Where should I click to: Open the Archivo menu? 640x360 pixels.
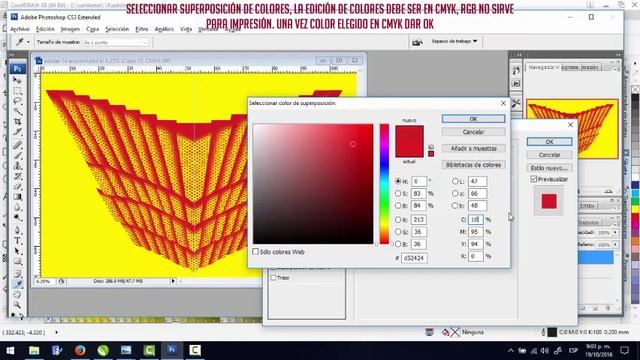[20, 29]
